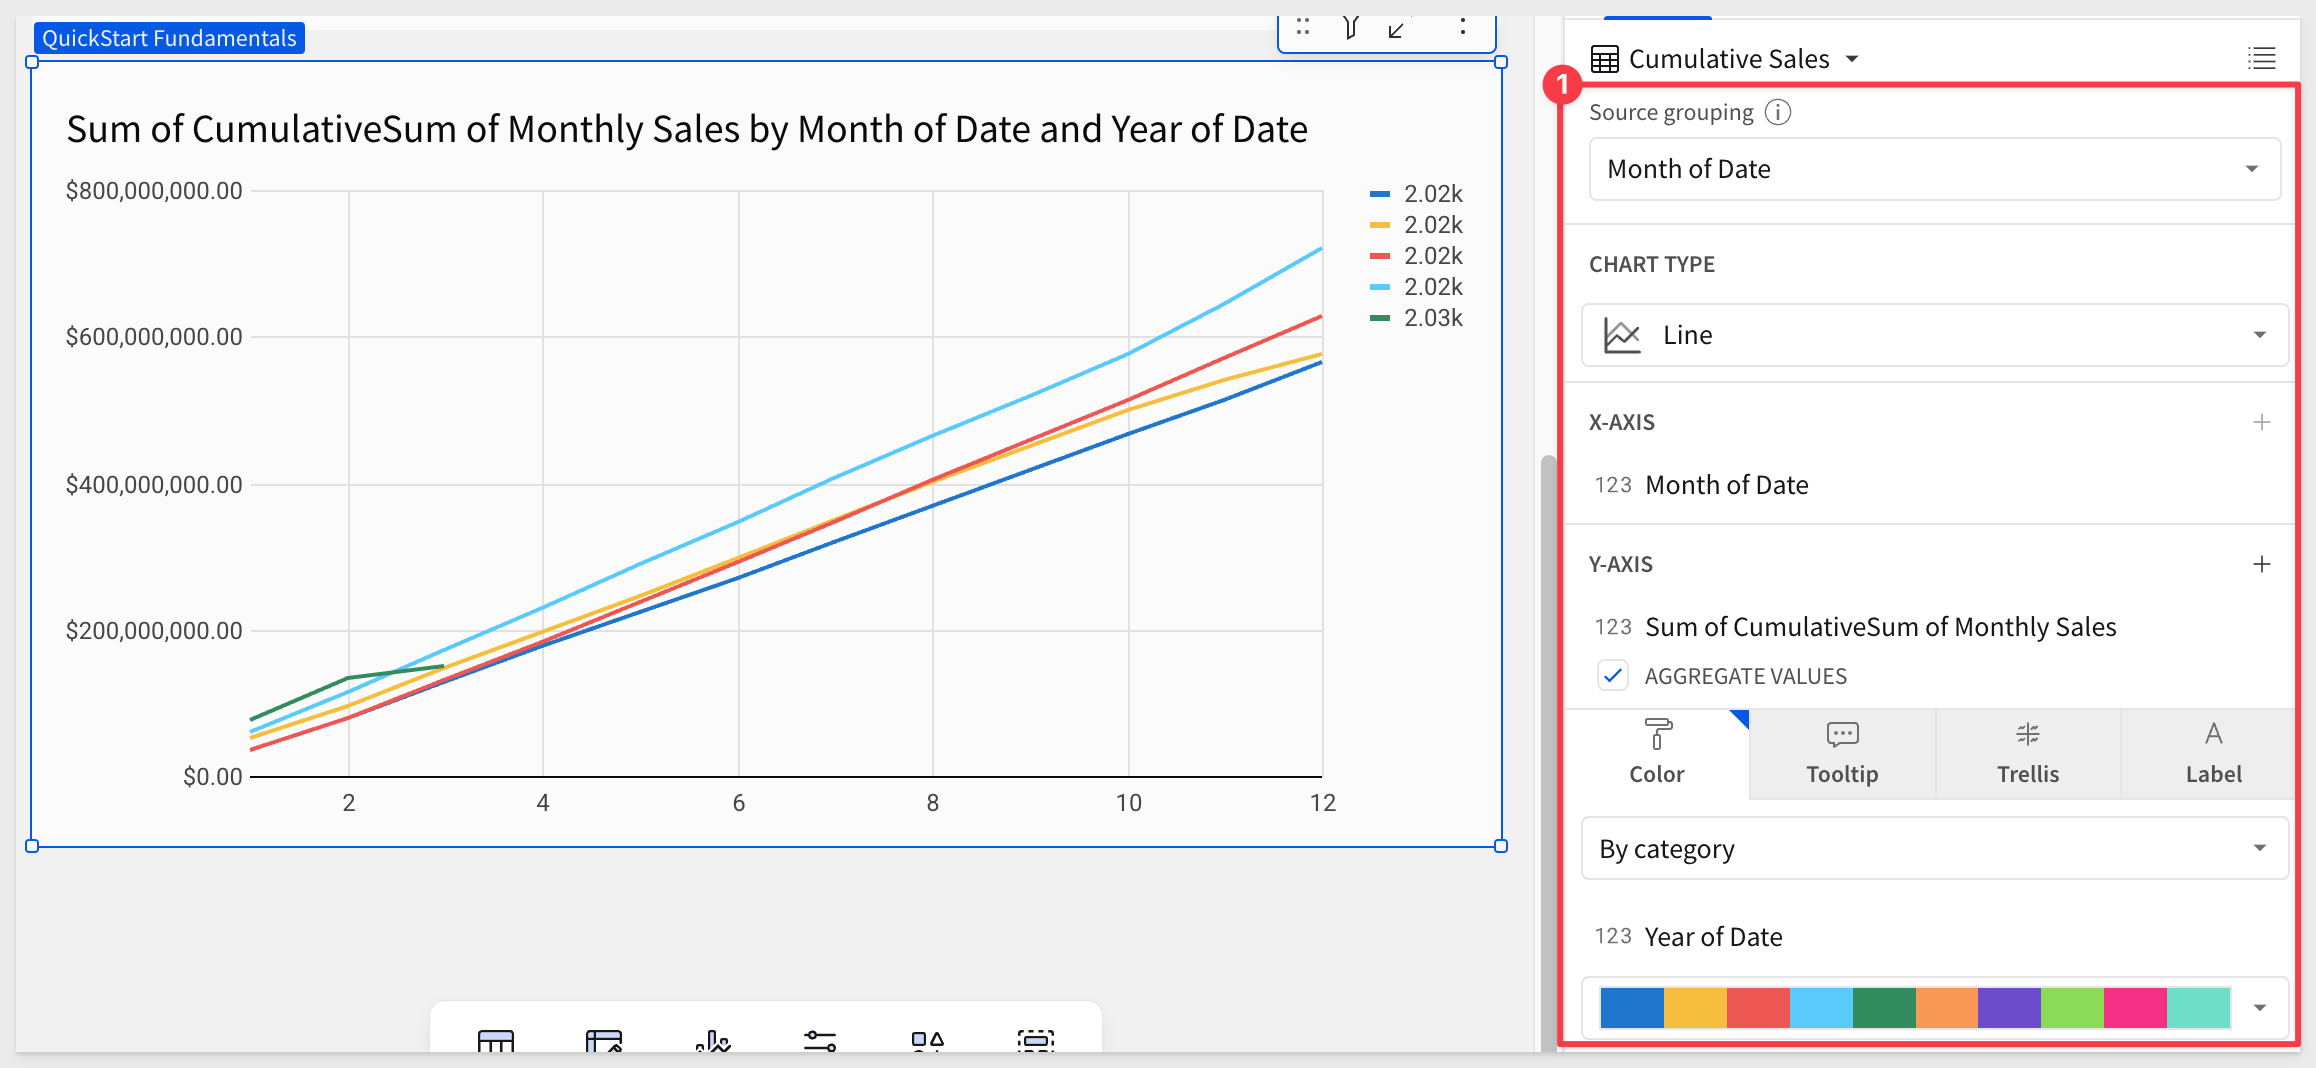This screenshot has width=2316, height=1068.
Task: Add a column to the Y-Axis
Action: click(x=2261, y=564)
